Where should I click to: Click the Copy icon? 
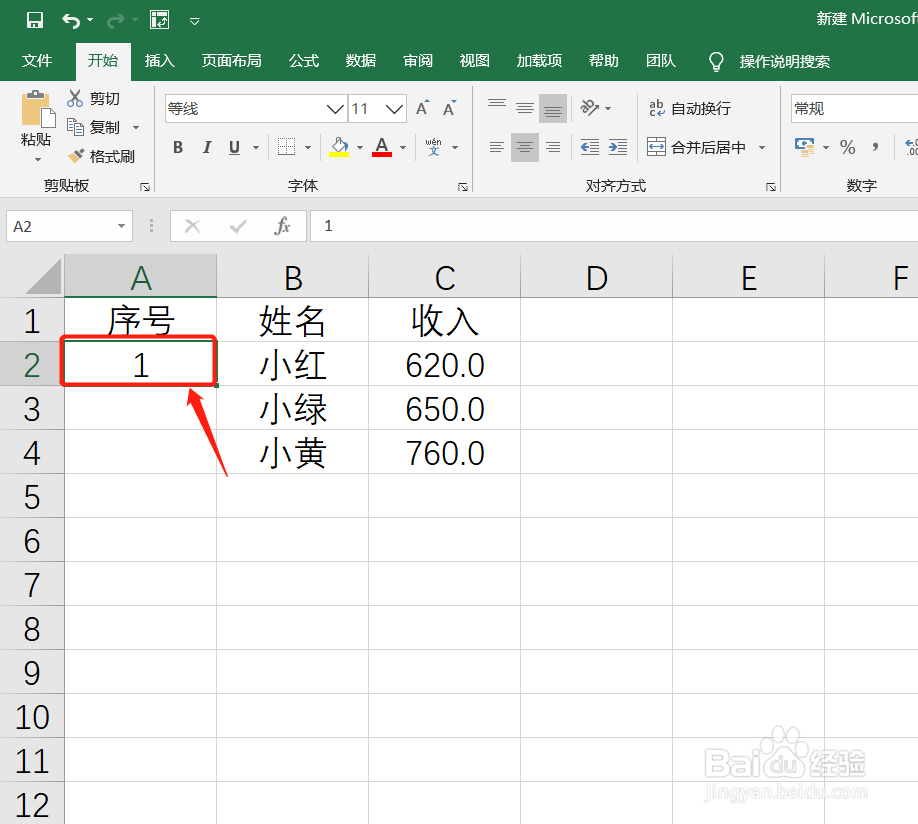coord(75,127)
